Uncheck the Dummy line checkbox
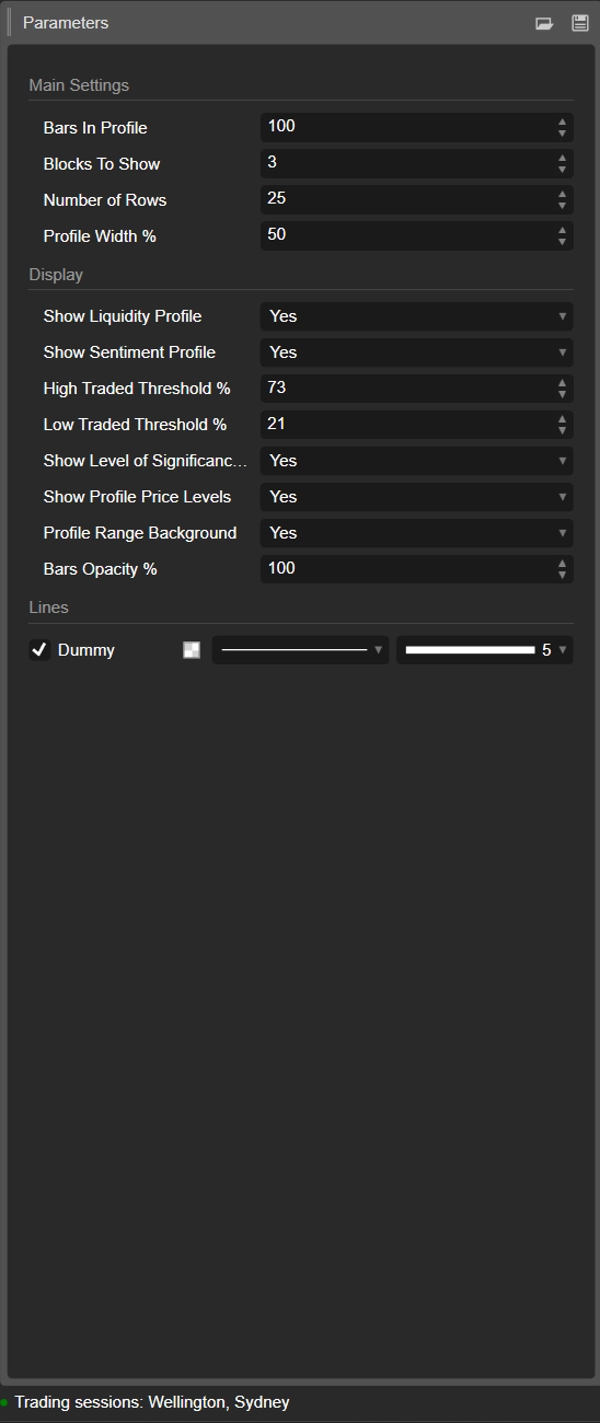The image size is (600, 1423). coord(40,650)
